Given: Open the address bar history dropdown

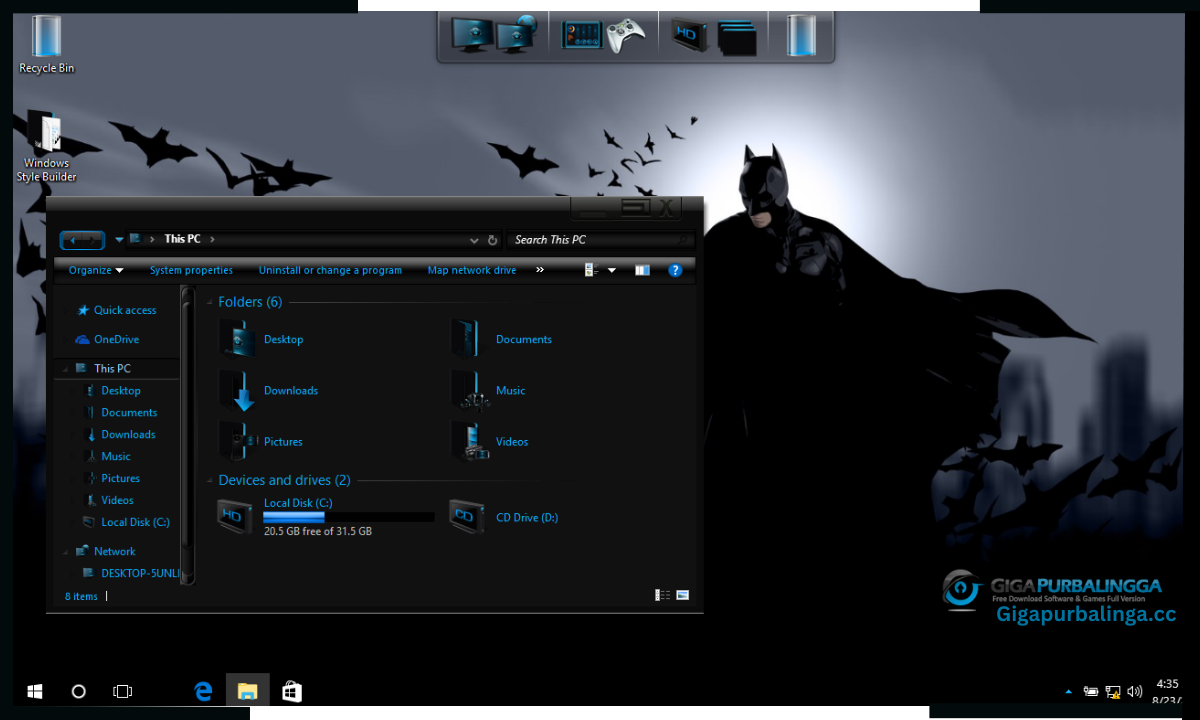Looking at the screenshot, I should (x=474, y=240).
